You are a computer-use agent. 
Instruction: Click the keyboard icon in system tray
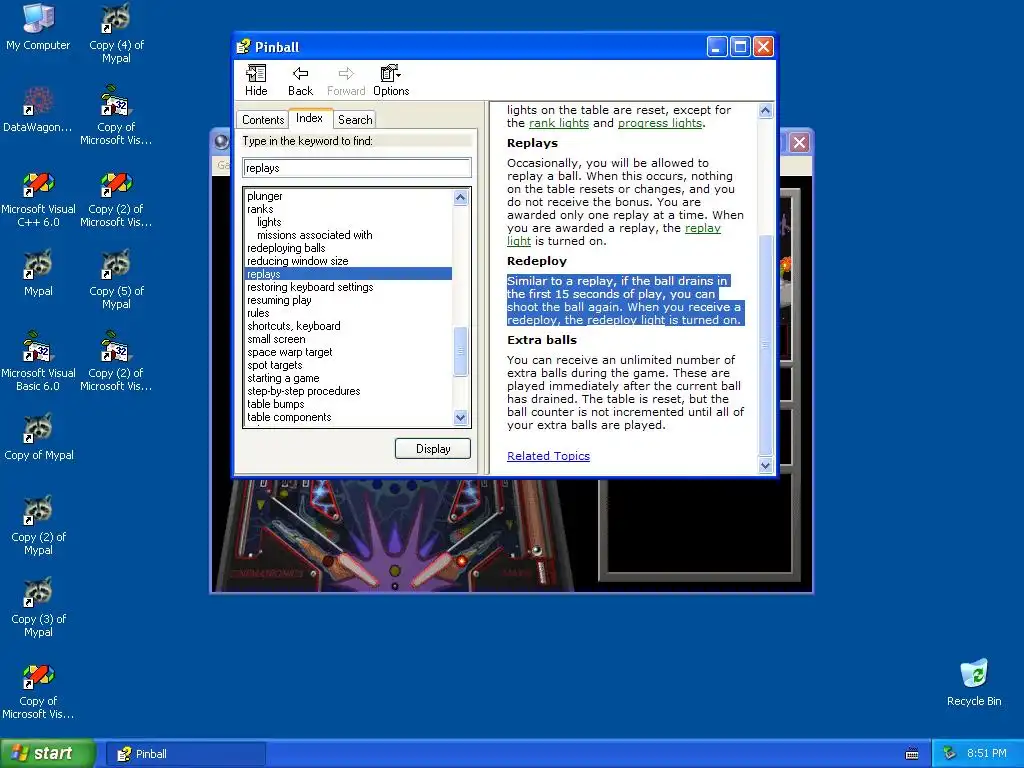912,754
